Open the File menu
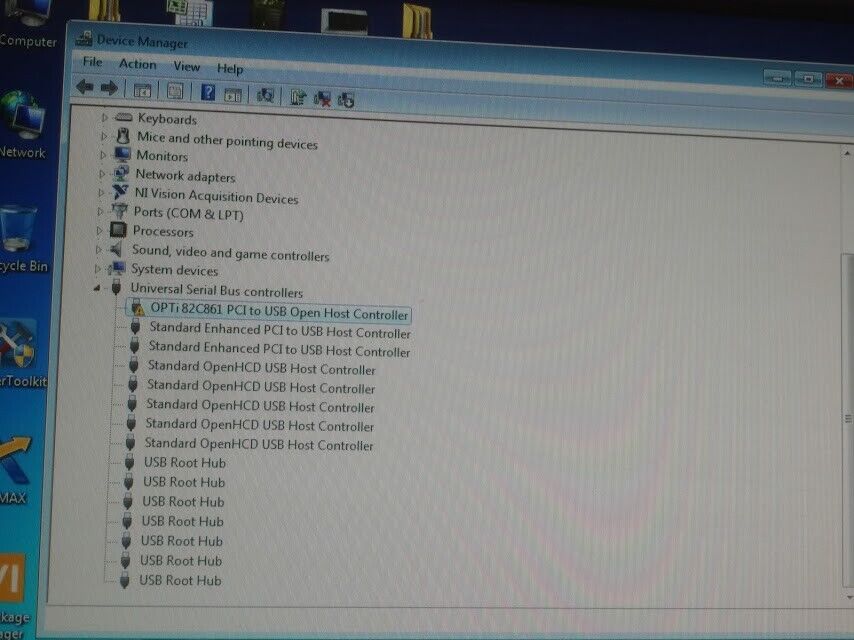Viewport: 854px width, 640px height. tap(93, 62)
